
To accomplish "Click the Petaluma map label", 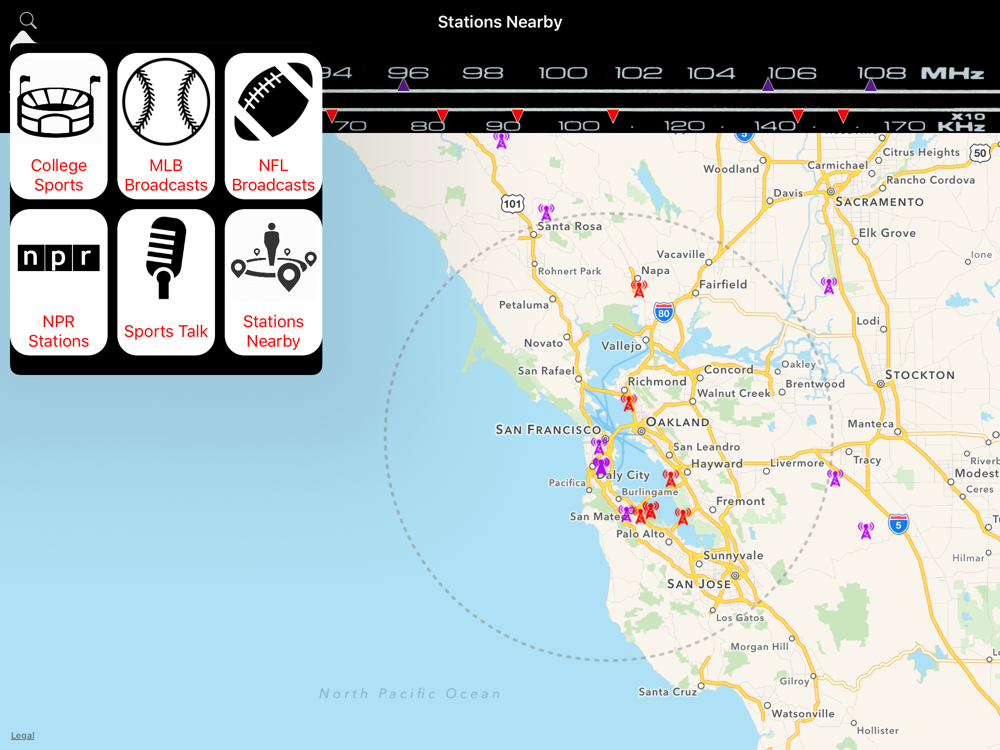I will [x=524, y=305].
